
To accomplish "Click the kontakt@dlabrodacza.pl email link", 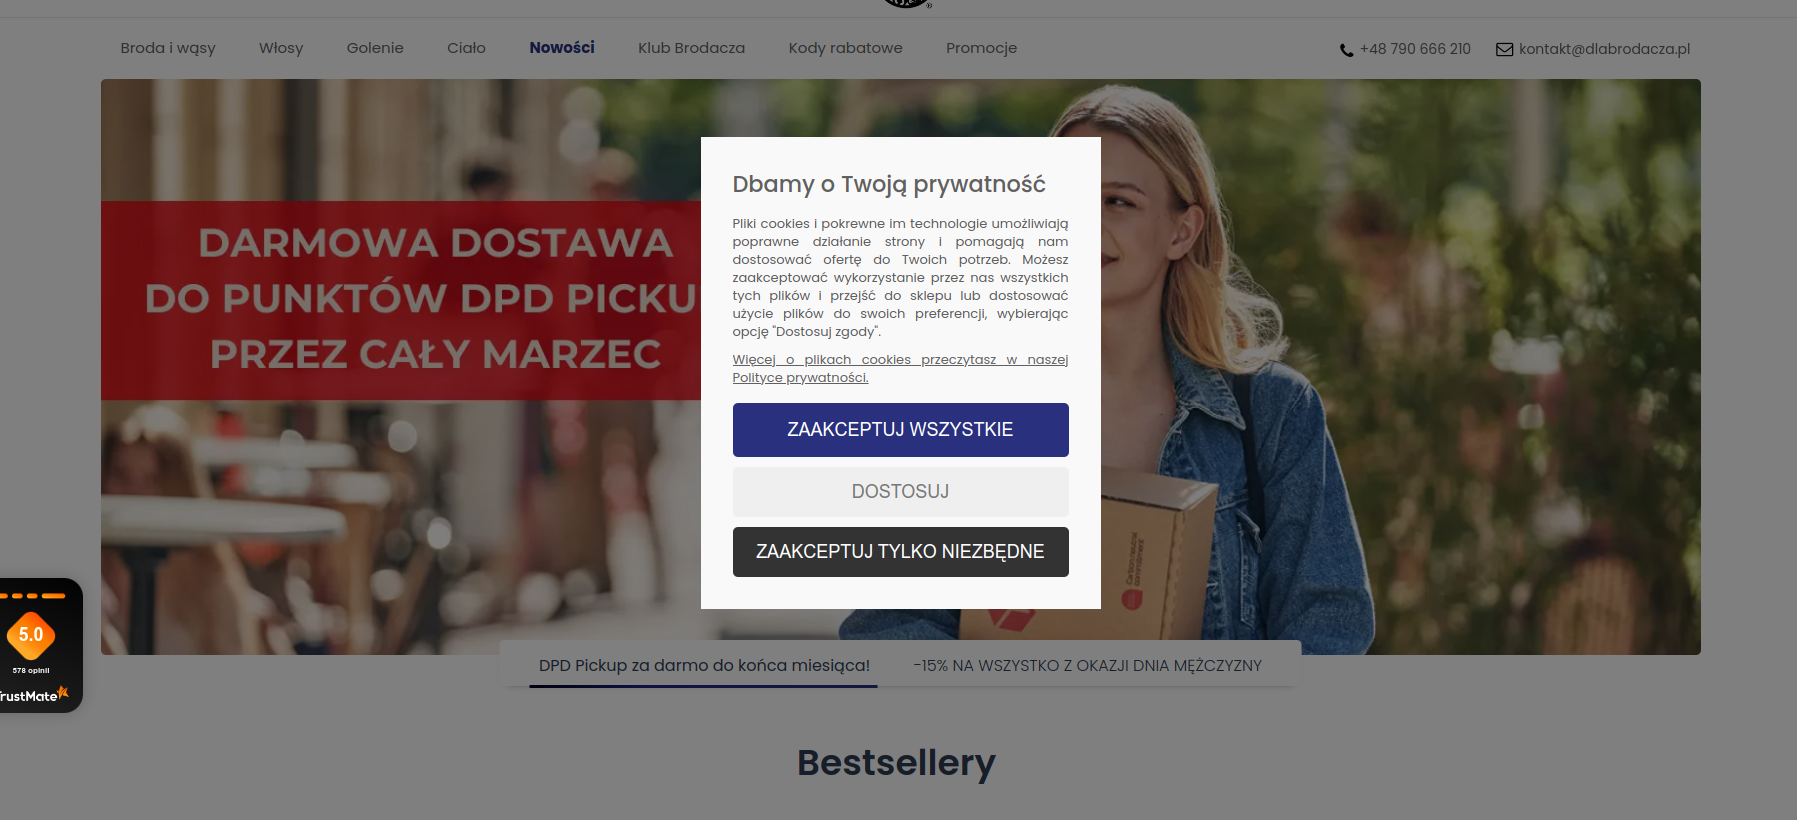I will pos(1604,49).
